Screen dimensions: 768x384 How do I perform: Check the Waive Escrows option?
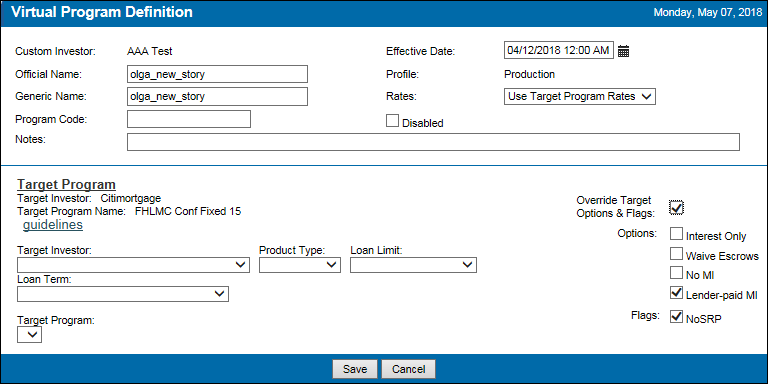pyautogui.click(x=676, y=253)
